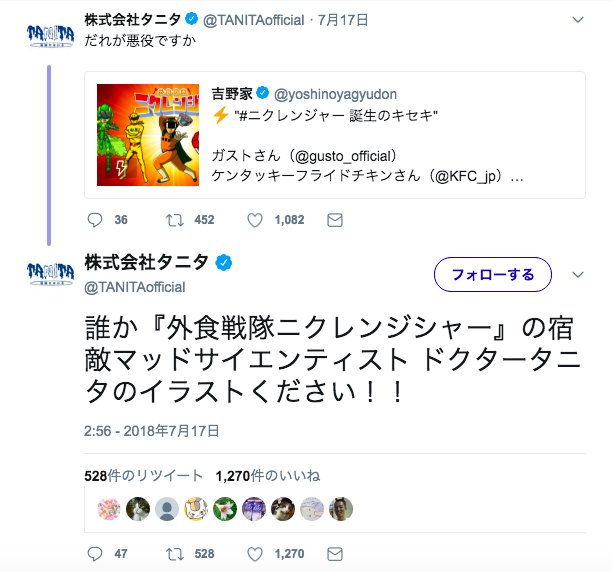Click the フォローする follow button
This screenshot has height=572, width=612.
[493, 274]
